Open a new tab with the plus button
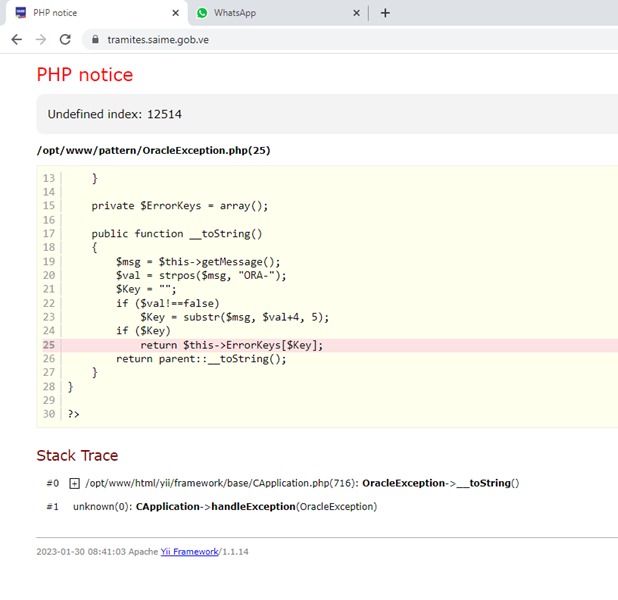The width and height of the screenshot is (618, 600). (x=385, y=13)
